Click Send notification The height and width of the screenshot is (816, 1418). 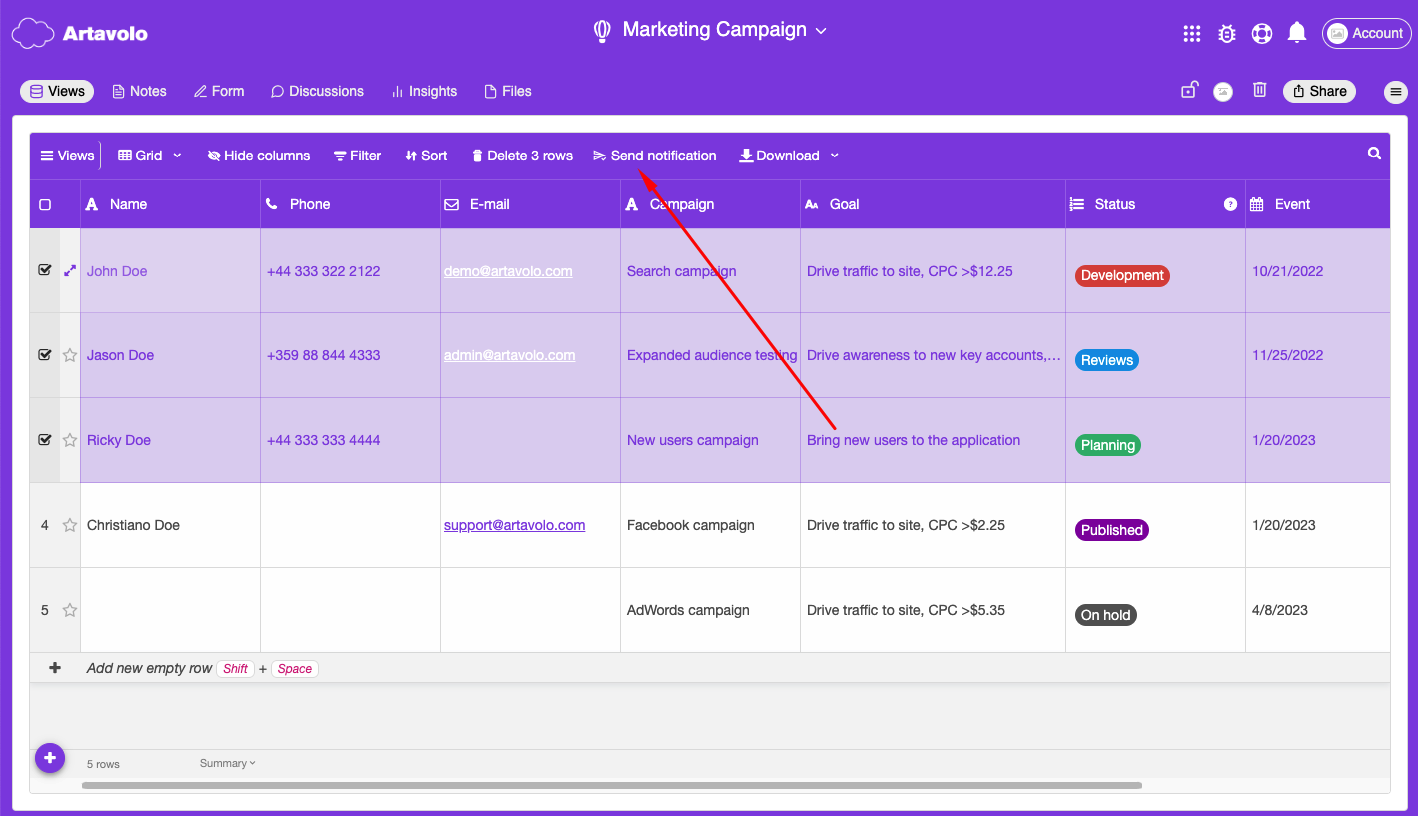(655, 155)
